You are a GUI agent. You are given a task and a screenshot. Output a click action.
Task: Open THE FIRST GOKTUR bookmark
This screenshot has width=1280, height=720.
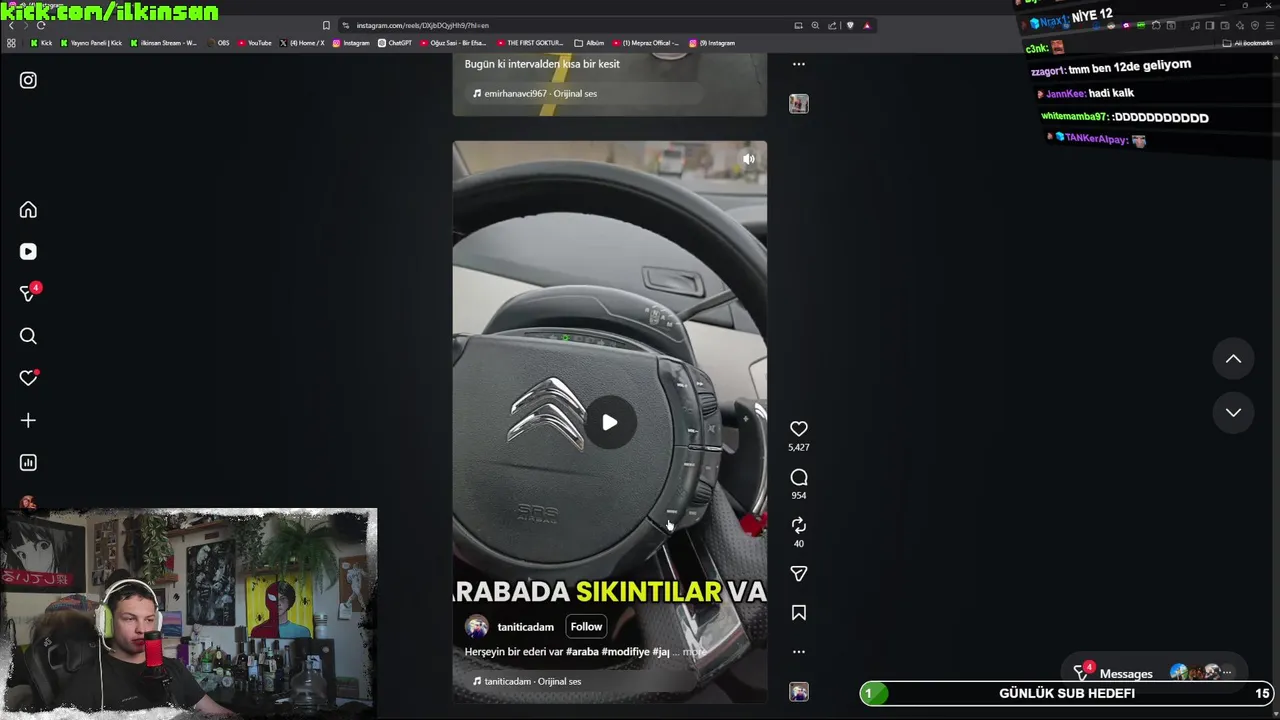click(x=530, y=43)
